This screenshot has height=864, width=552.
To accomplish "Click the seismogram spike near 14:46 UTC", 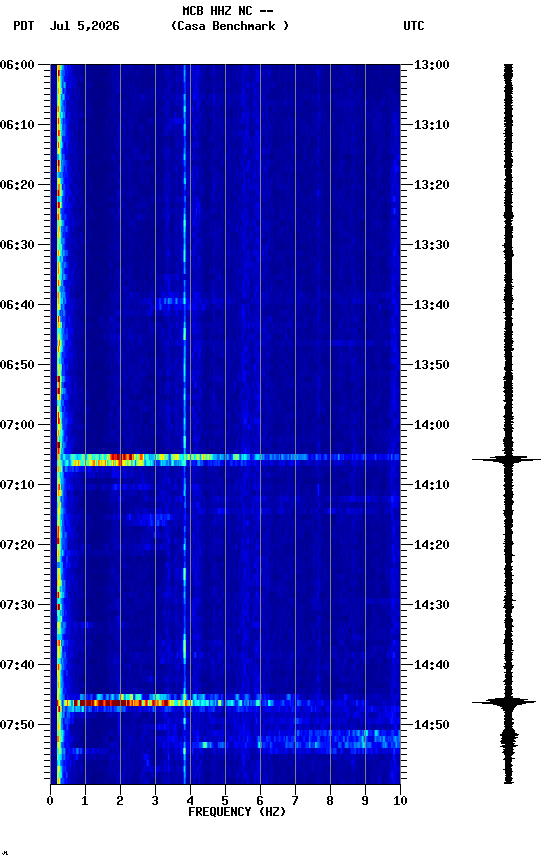I will pos(505,702).
